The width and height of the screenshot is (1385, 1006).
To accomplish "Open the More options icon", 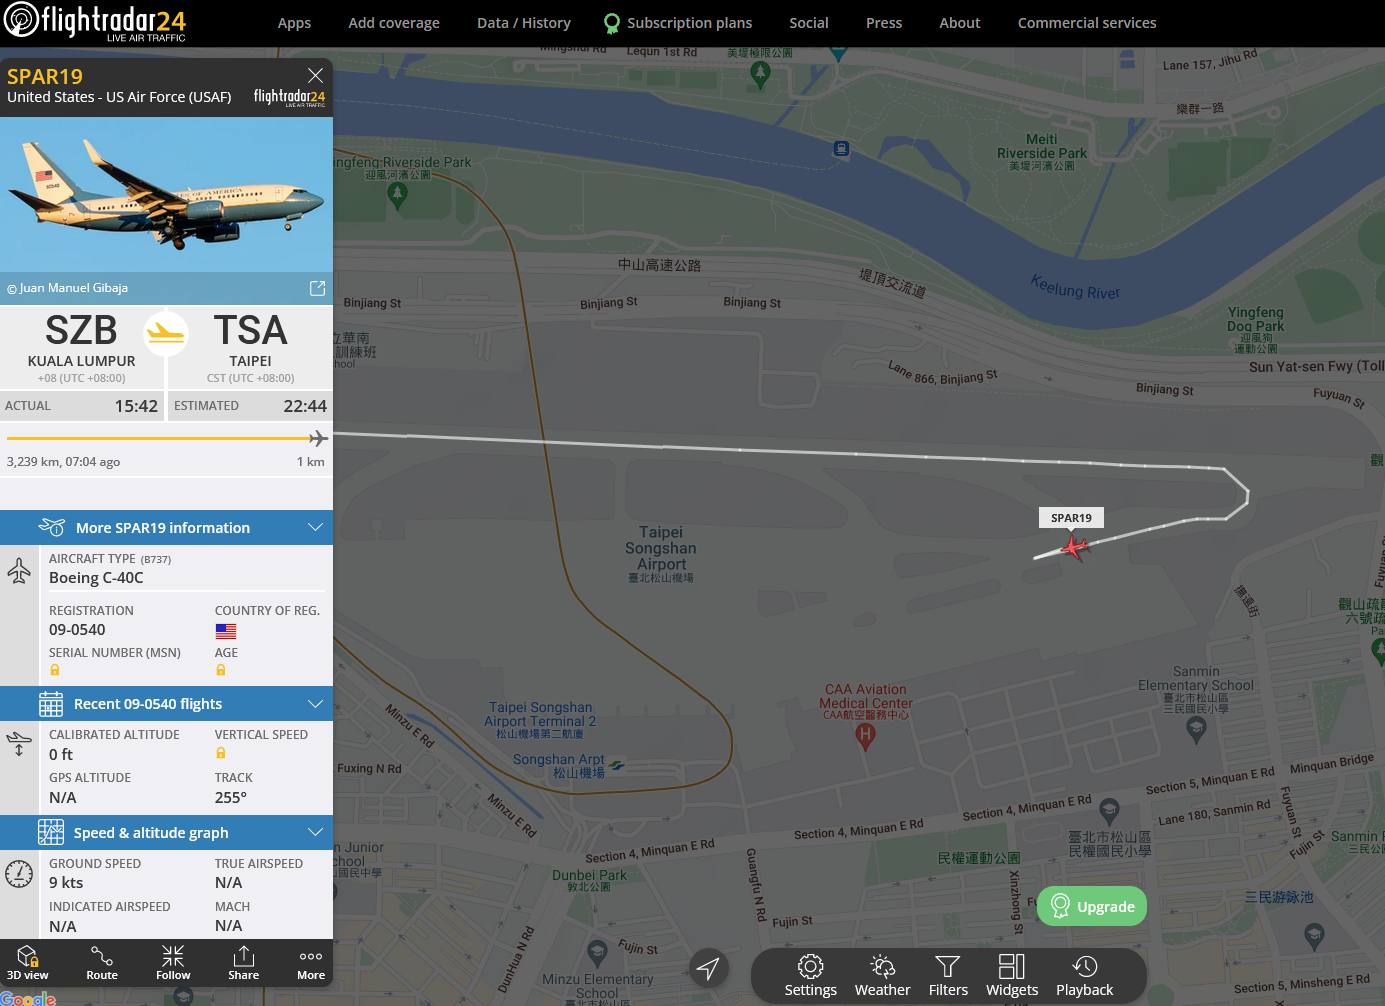I will [x=311, y=963].
